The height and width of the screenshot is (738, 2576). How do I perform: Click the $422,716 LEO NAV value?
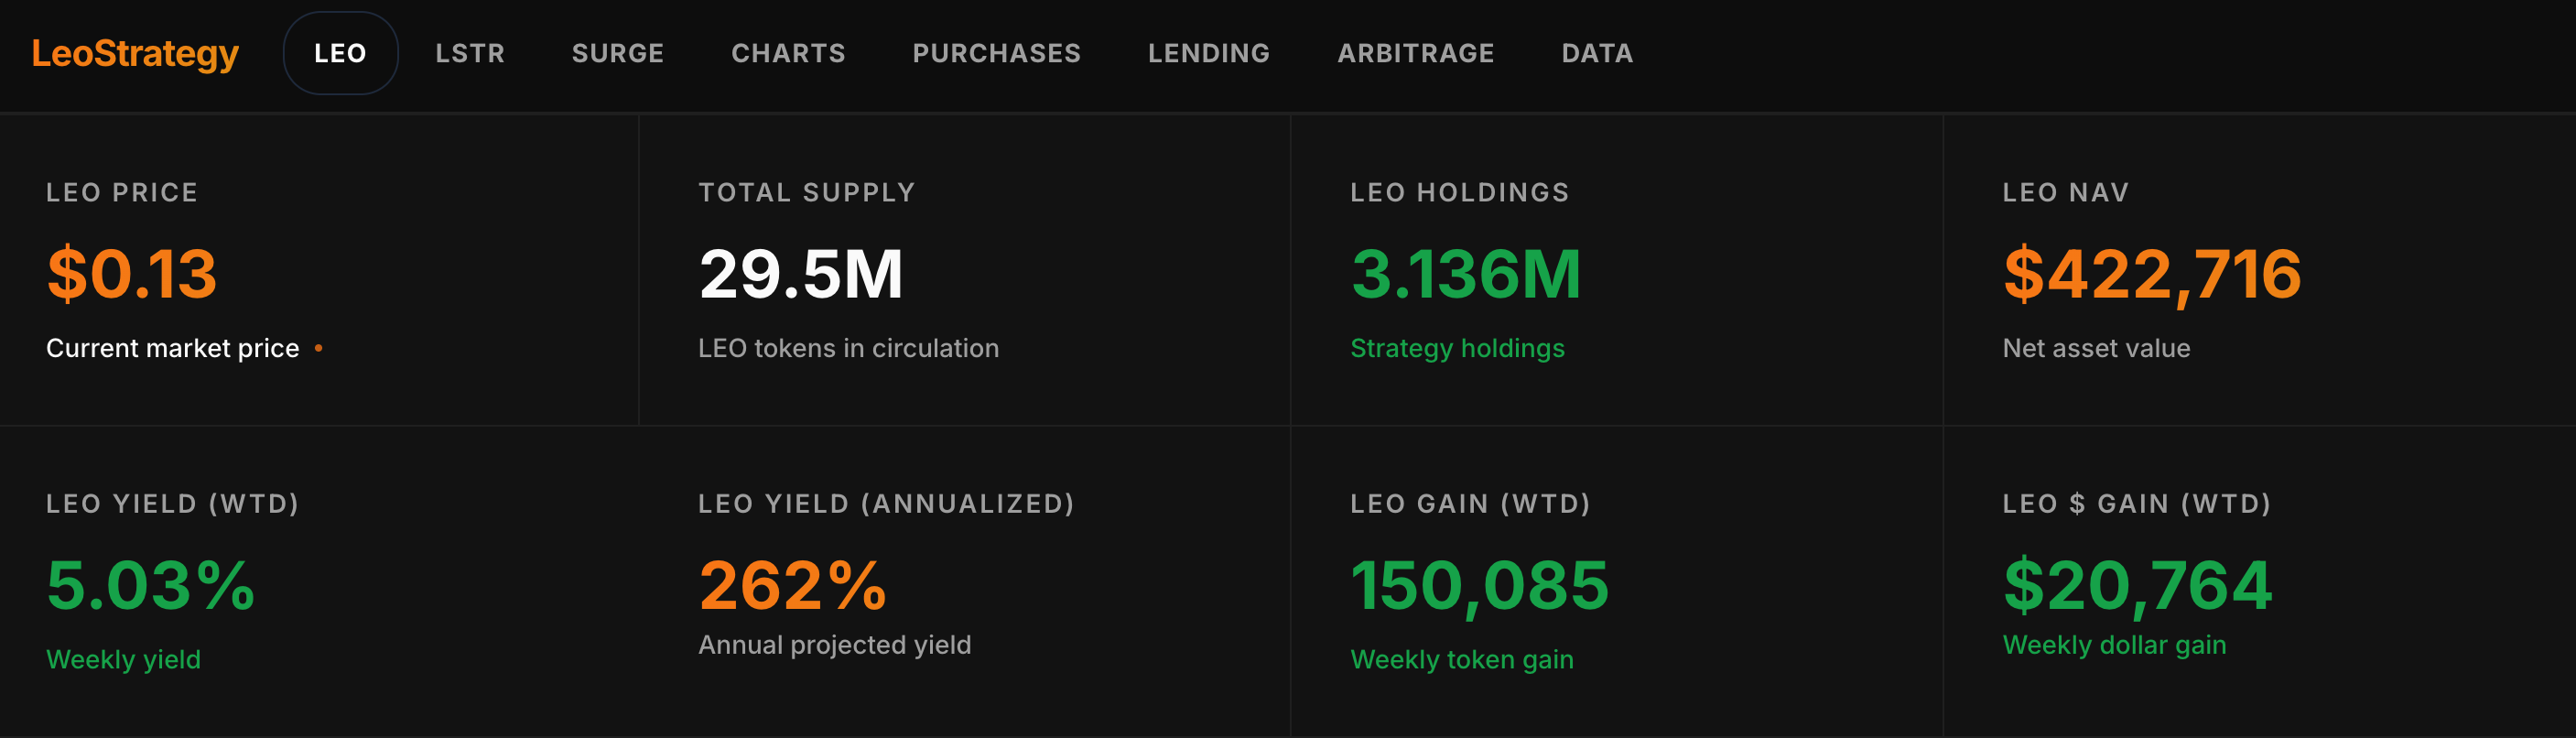click(2152, 274)
